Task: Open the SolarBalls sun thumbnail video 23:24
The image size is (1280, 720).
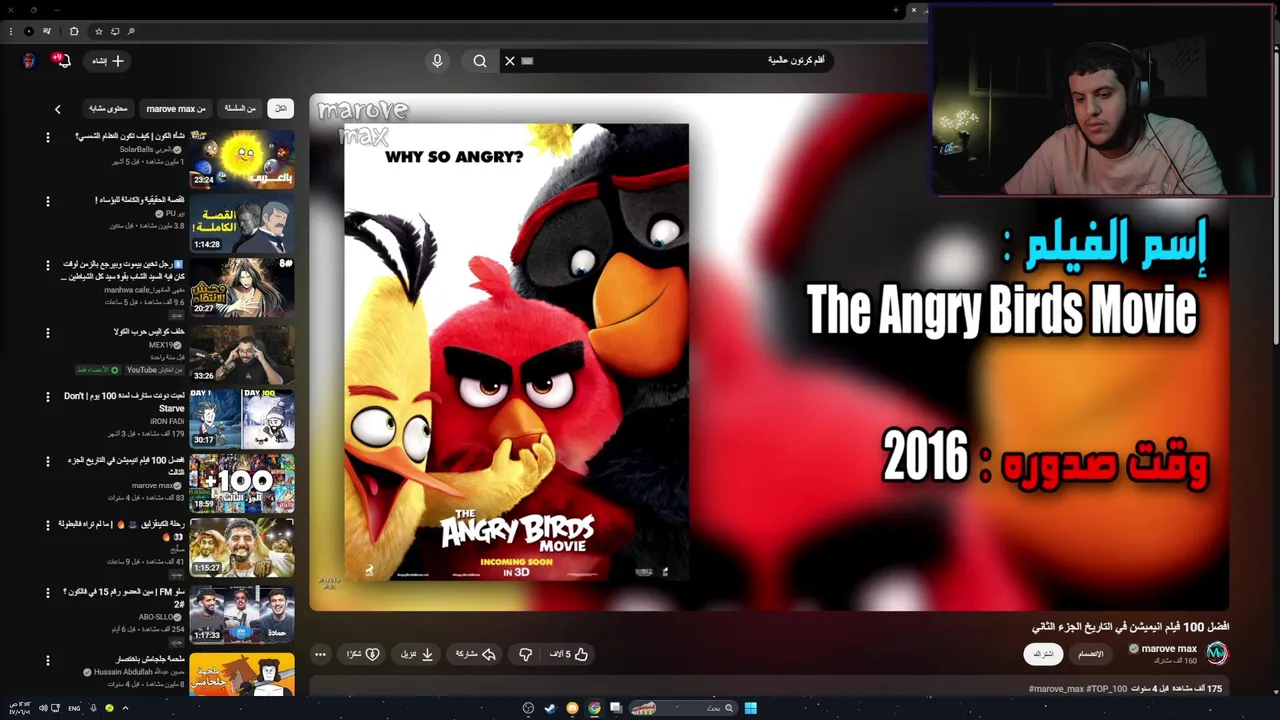Action: tap(242, 159)
